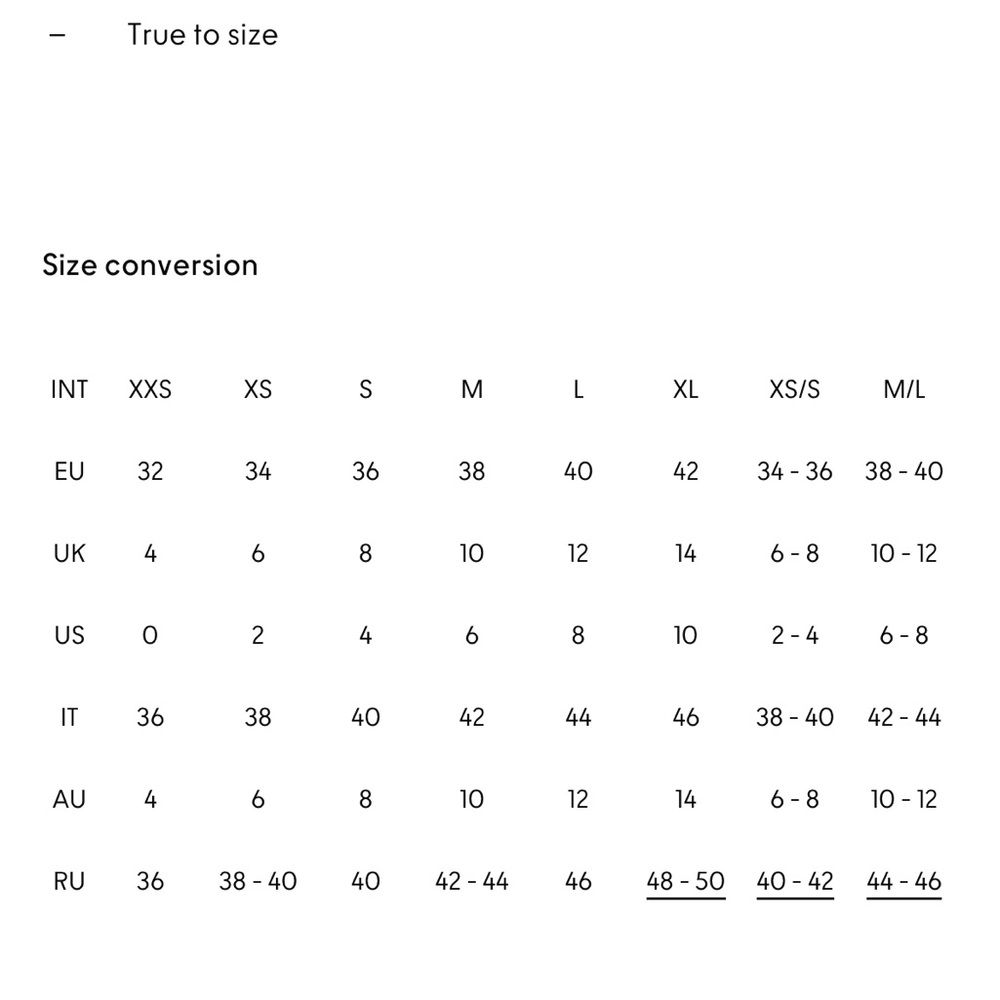Image resolution: width=1000 pixels, height=1000 pixels.
Task: Click the XS/S column header
Action: (x=795, y=389)
